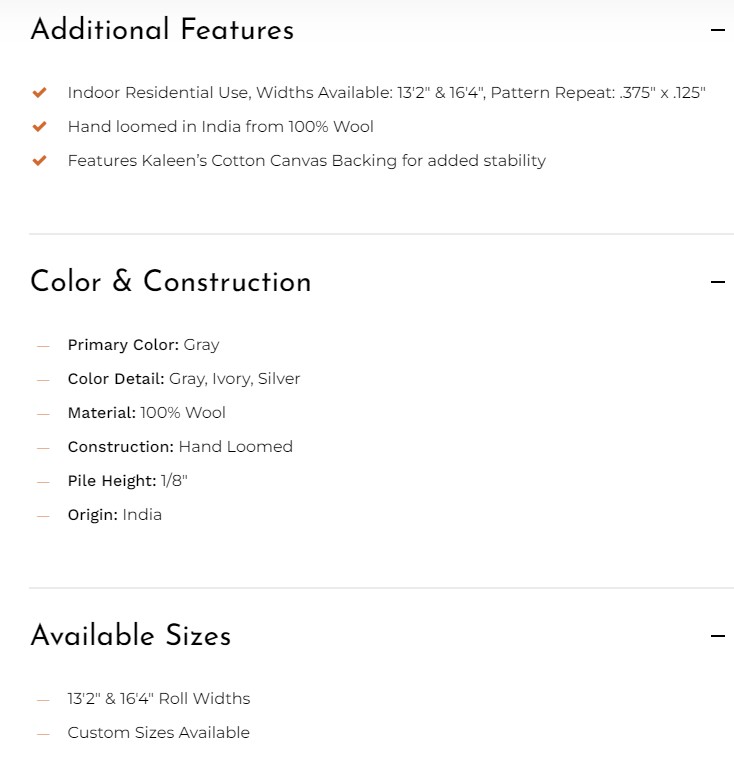
Task: Click the Available Sizes heading
Action: tap(130, 636)
